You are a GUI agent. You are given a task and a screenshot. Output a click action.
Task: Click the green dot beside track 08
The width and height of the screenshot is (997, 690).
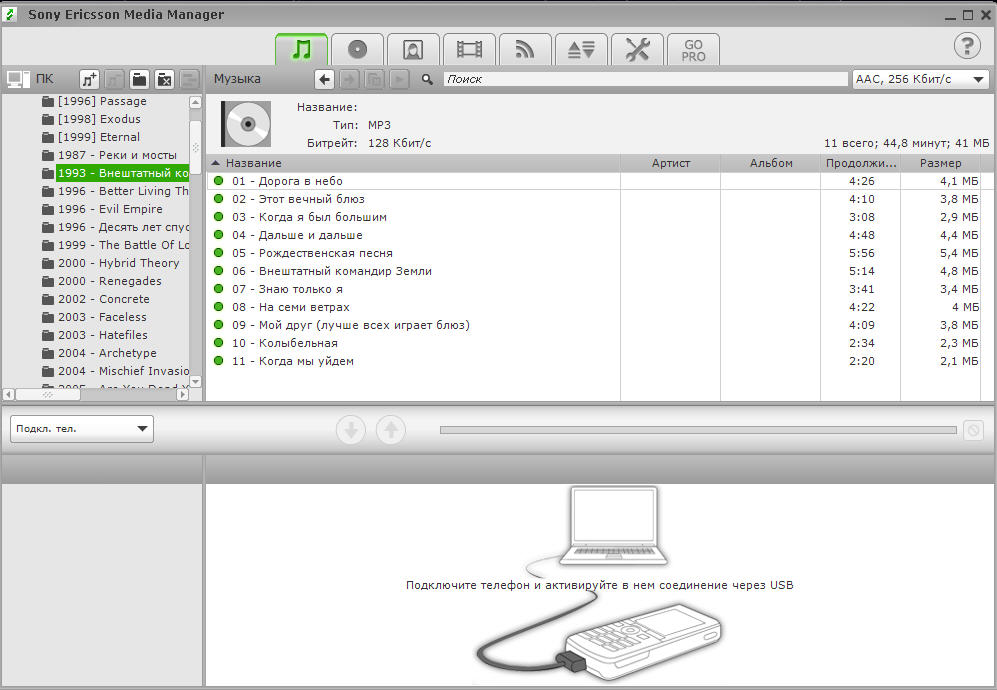(219, 307)
